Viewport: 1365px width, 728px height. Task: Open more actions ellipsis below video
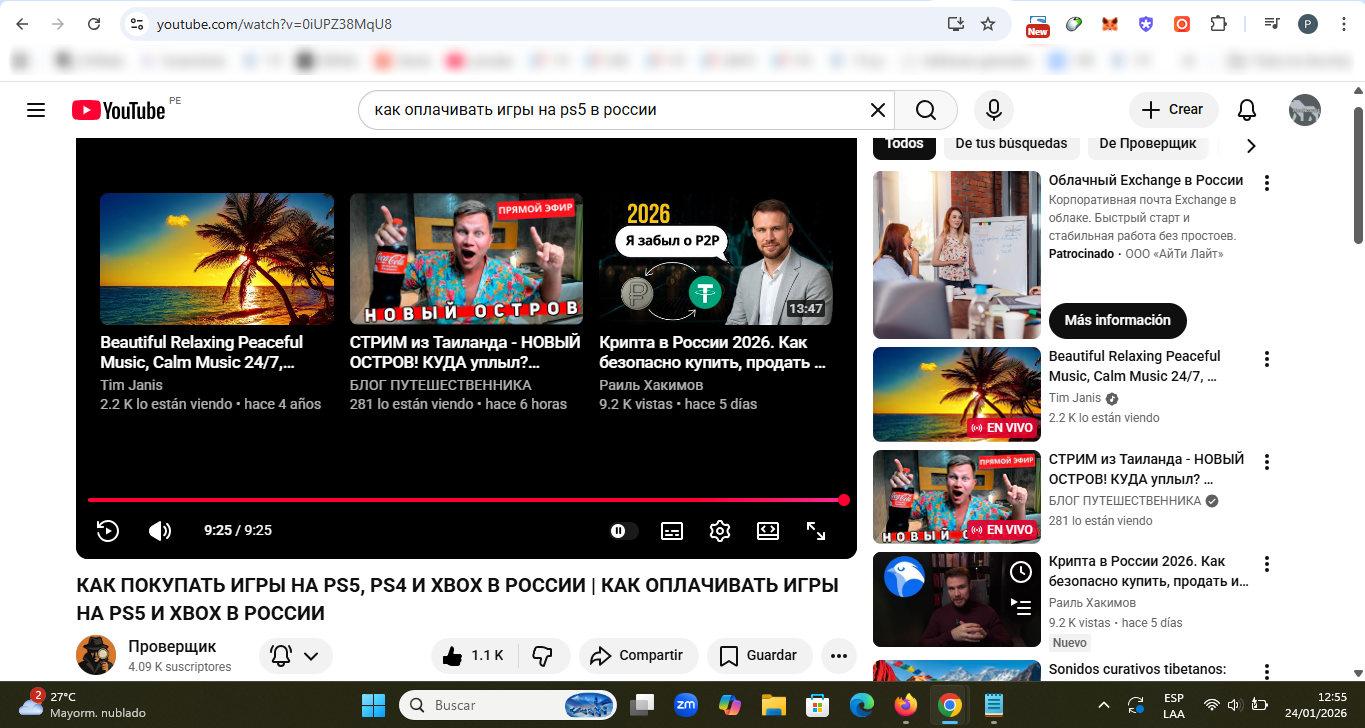(839, 656)
